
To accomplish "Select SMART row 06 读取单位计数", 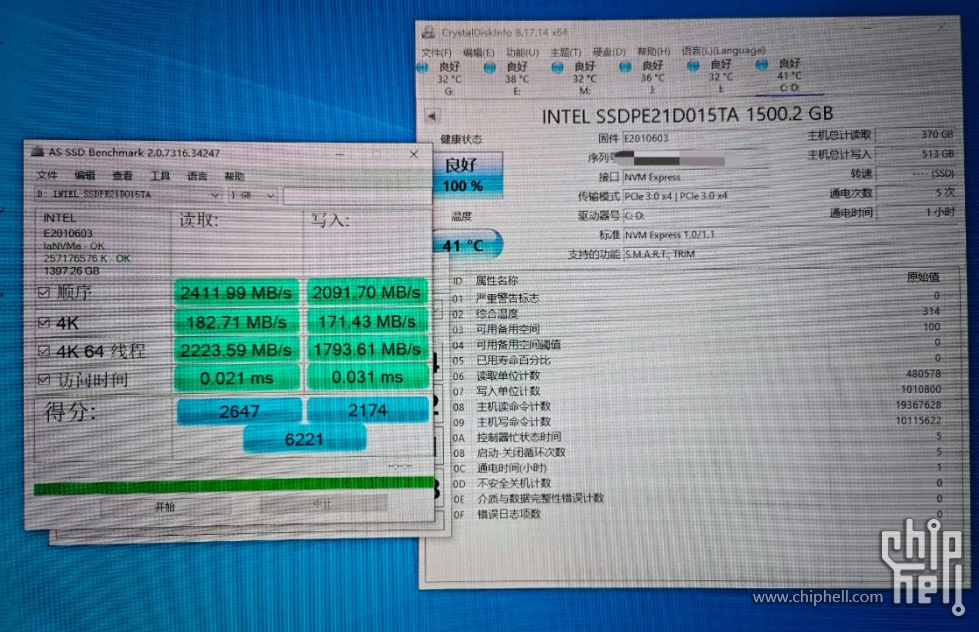I will (696, 375).
